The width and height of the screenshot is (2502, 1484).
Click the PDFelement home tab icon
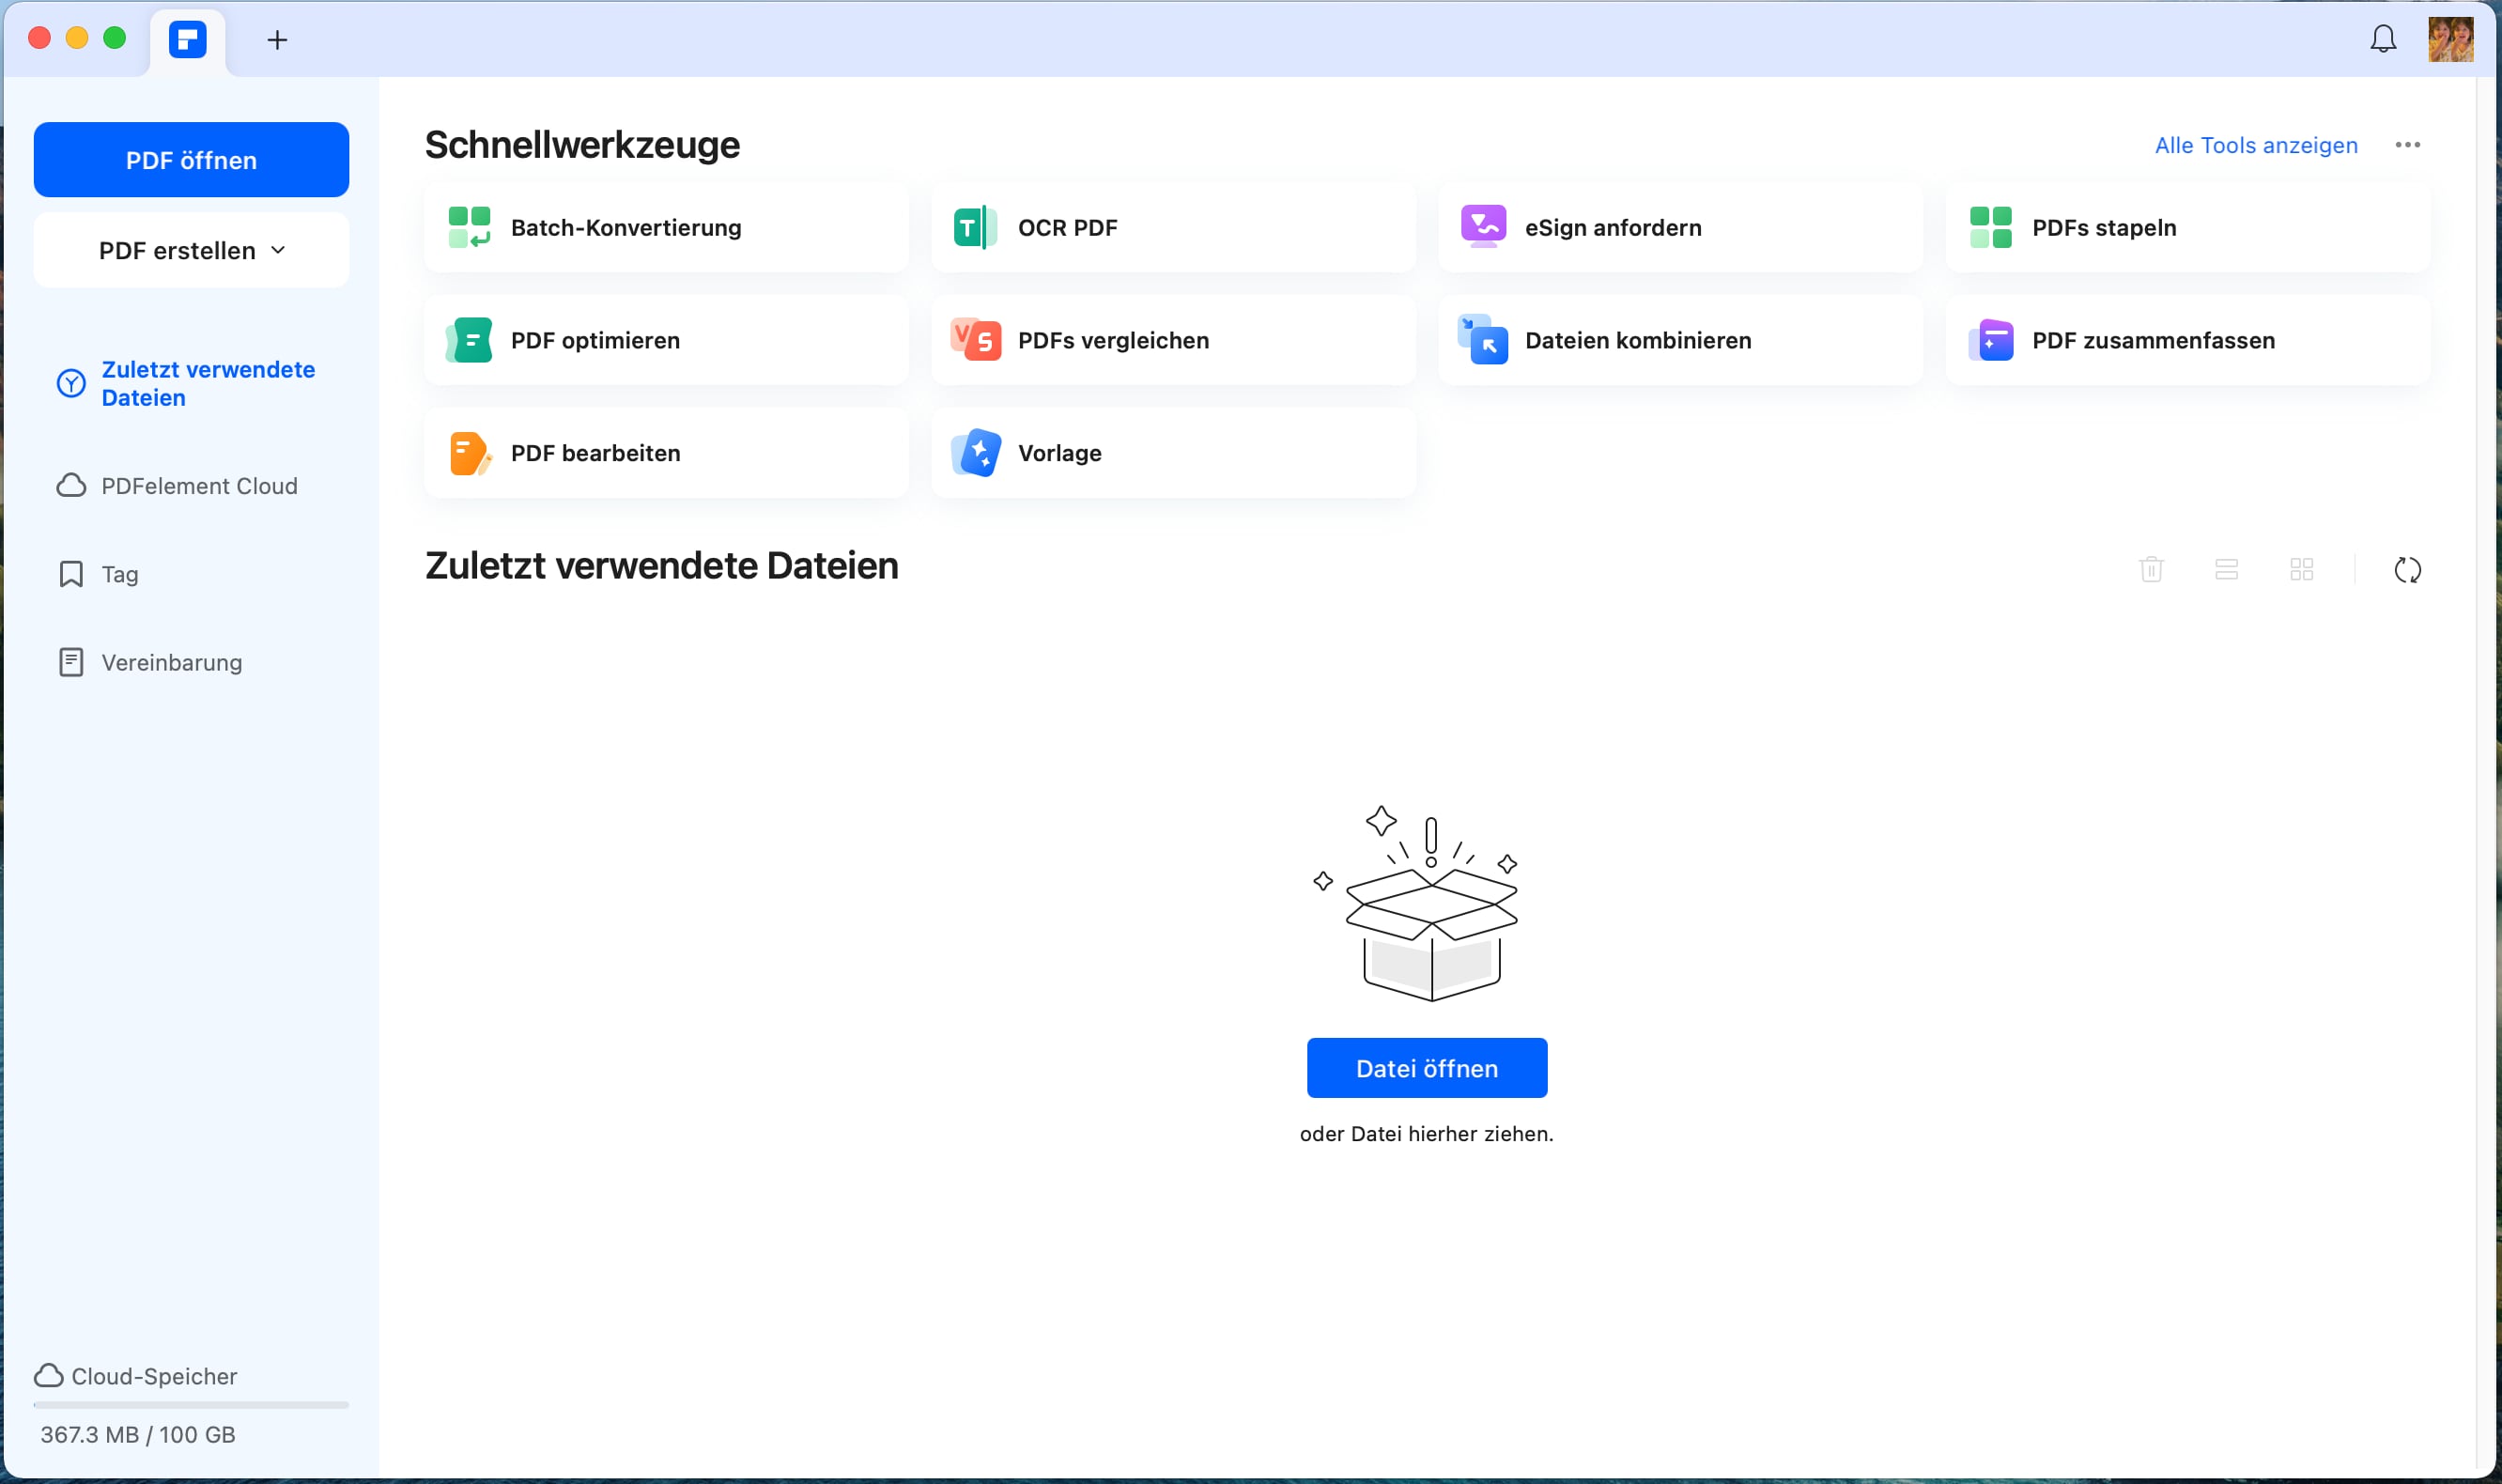tap(188, 40)
